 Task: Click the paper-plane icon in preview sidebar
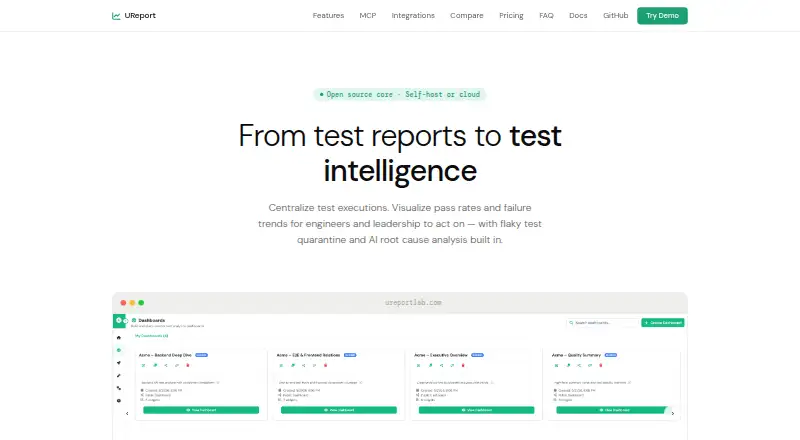click(x=119, y=362)
